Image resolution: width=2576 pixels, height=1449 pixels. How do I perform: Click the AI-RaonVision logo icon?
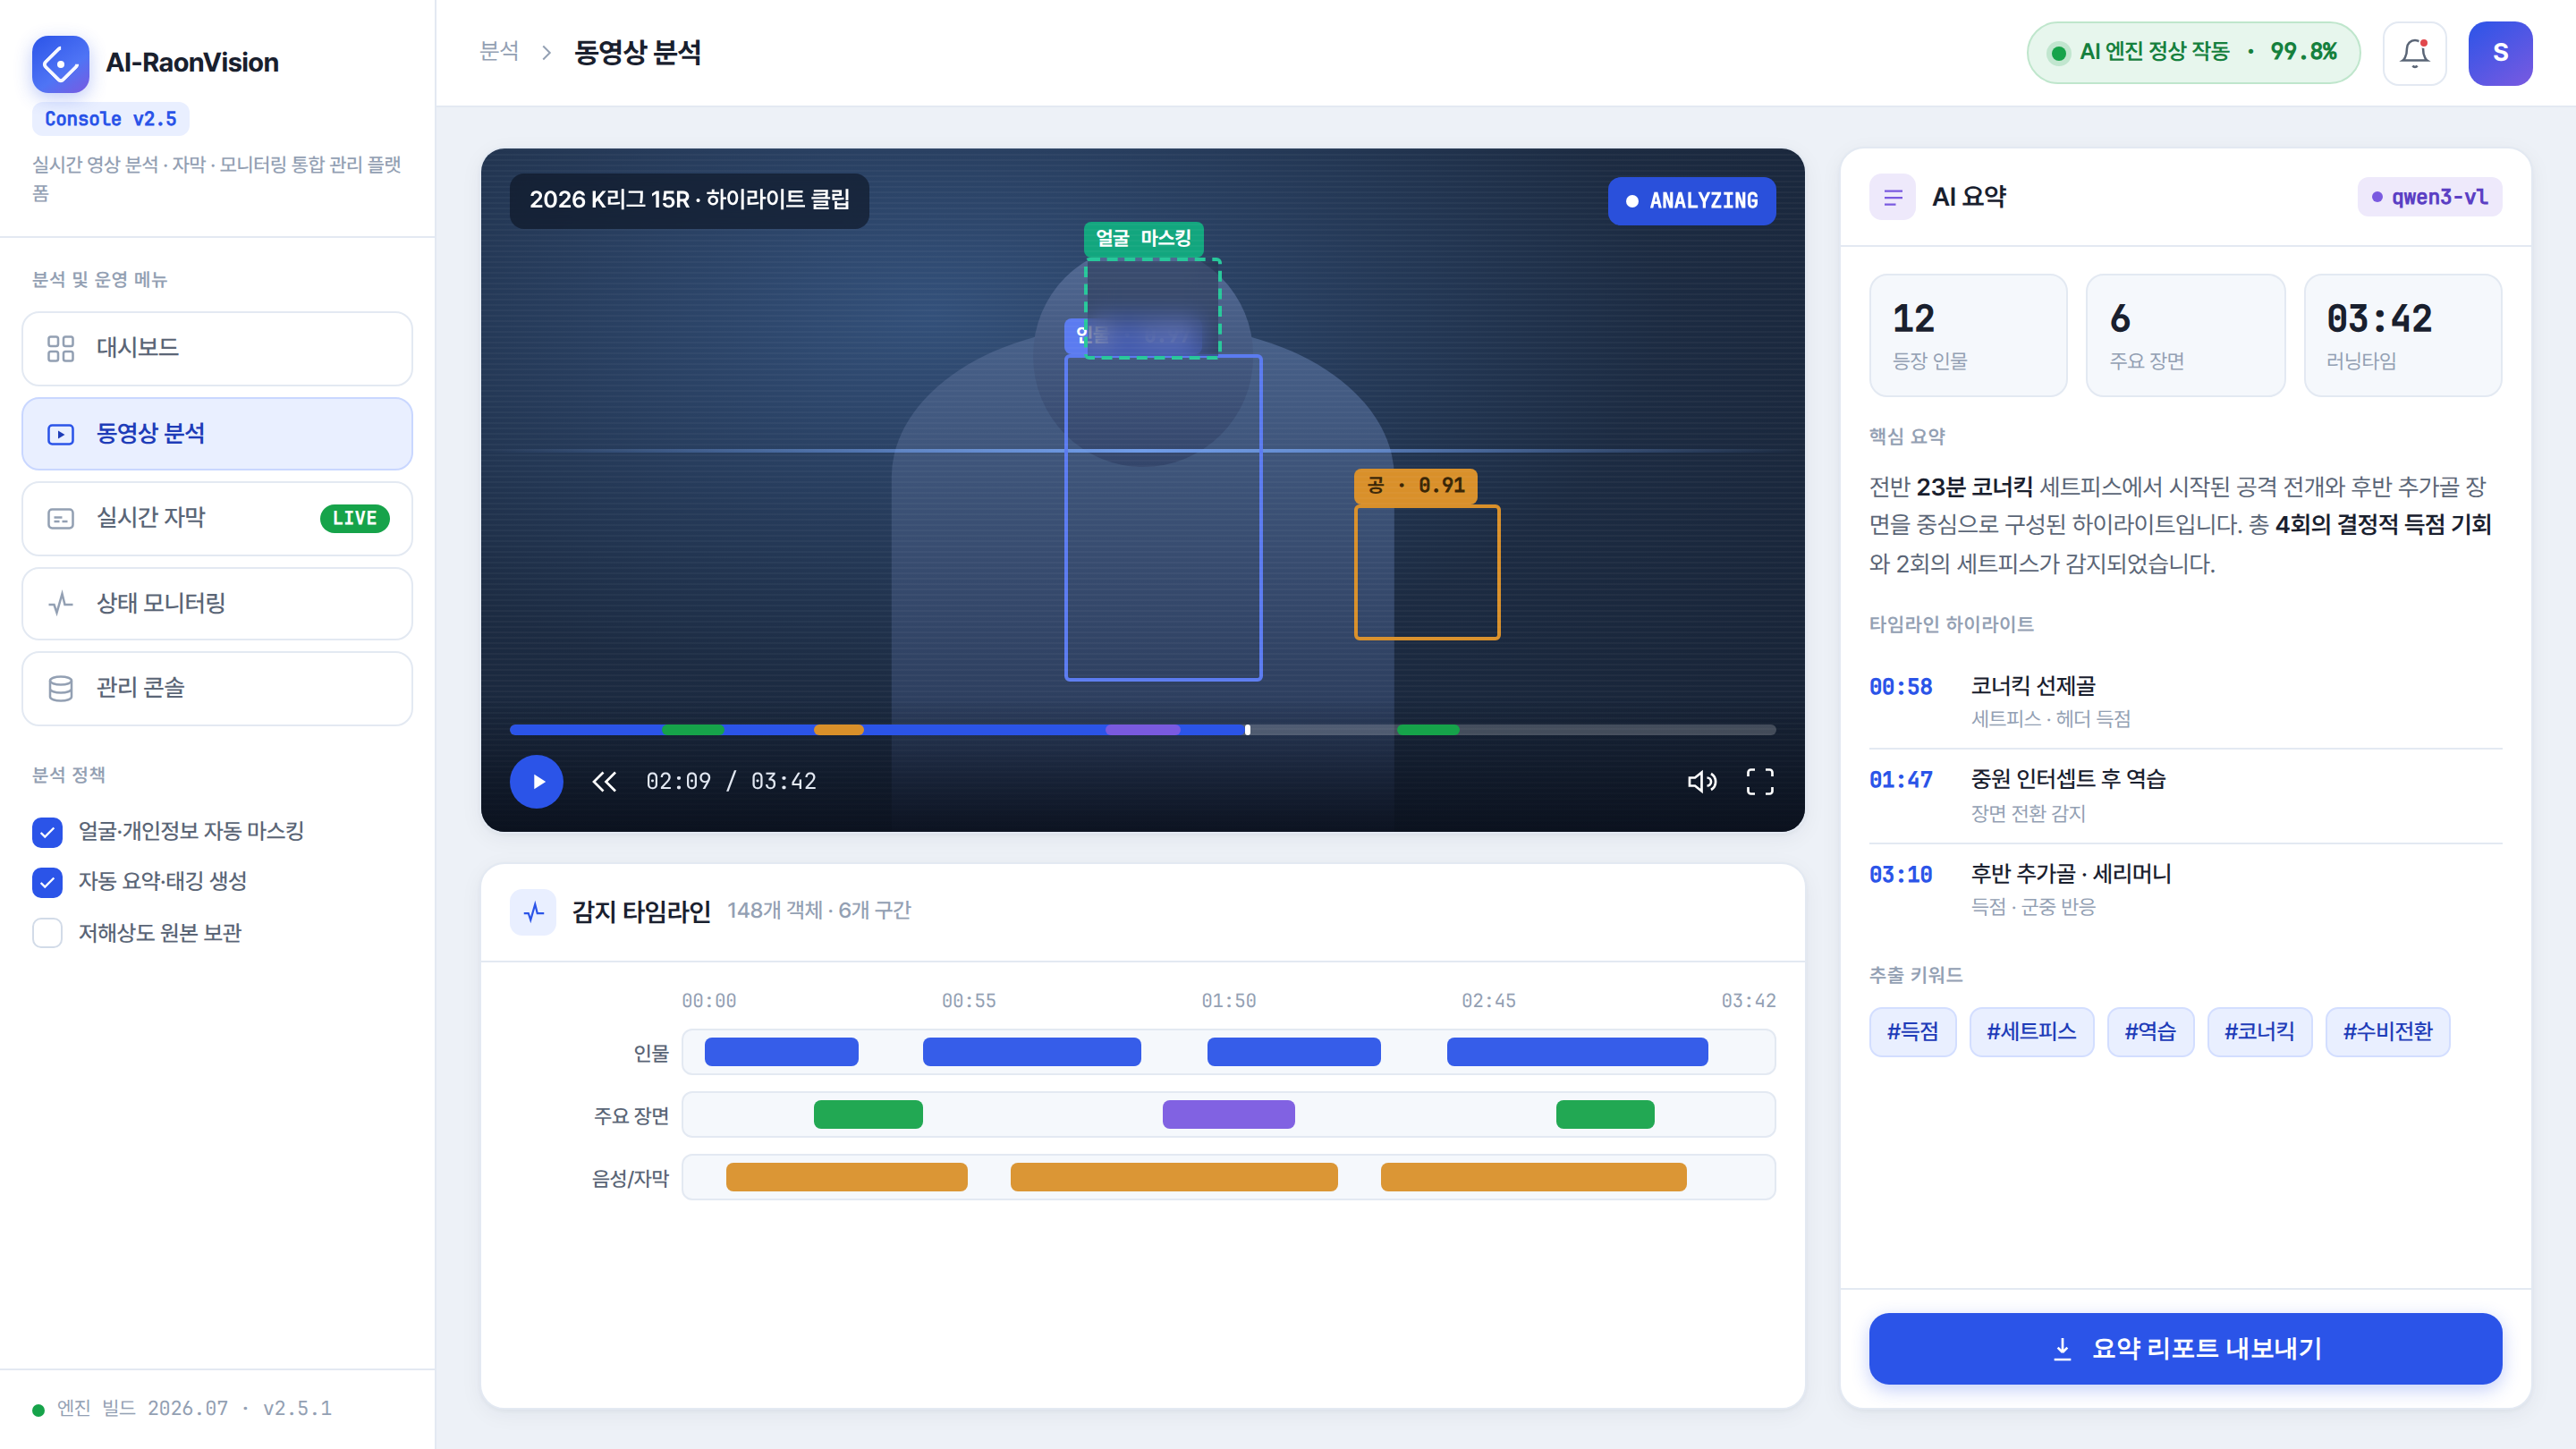coord(61,64)
